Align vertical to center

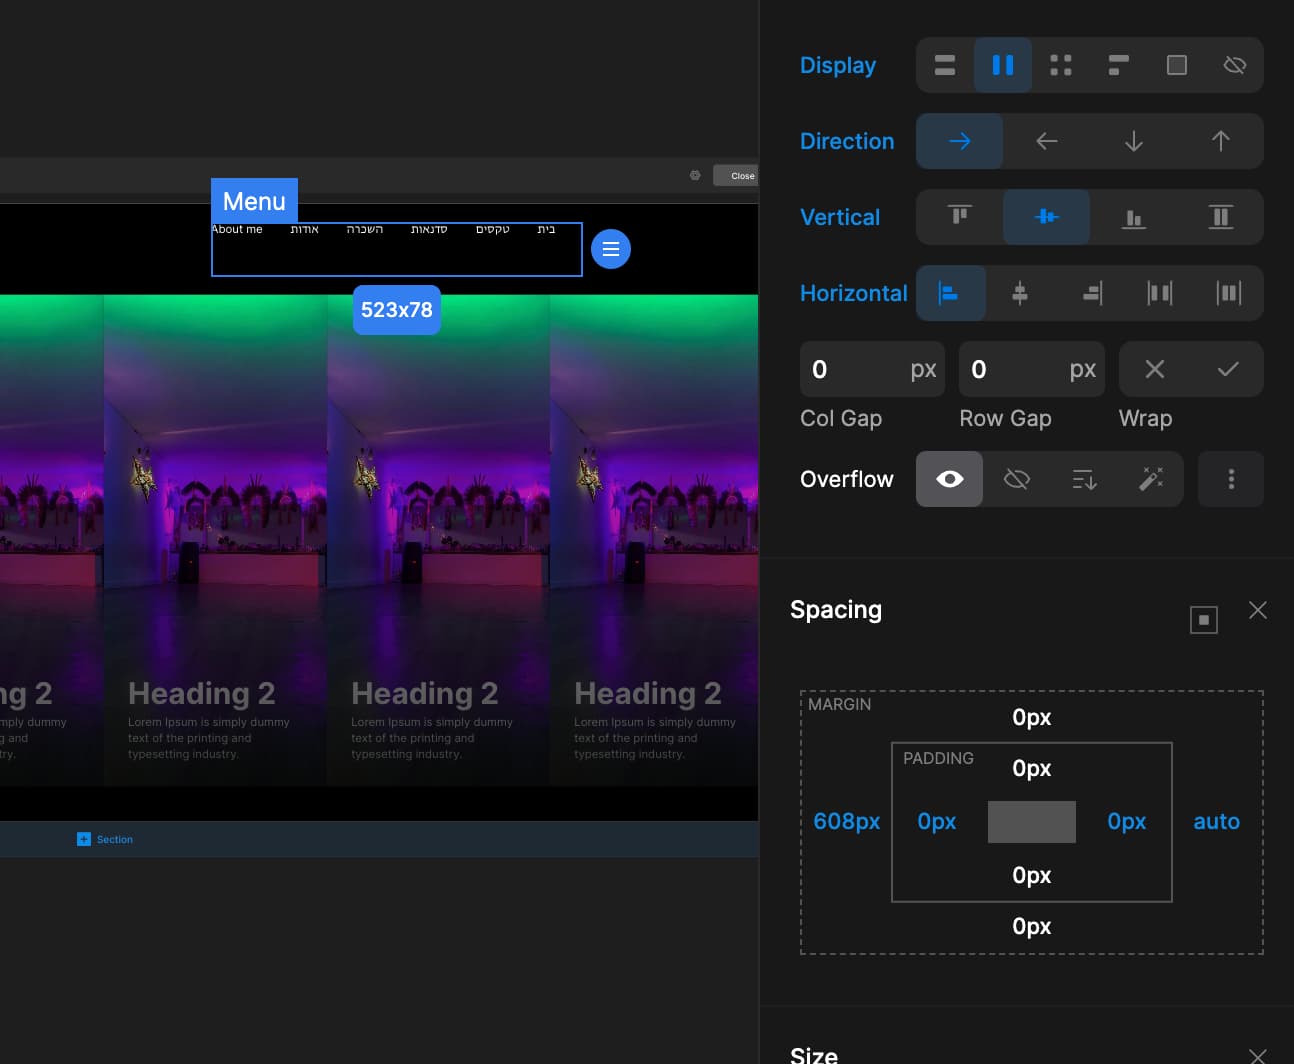1047,217
